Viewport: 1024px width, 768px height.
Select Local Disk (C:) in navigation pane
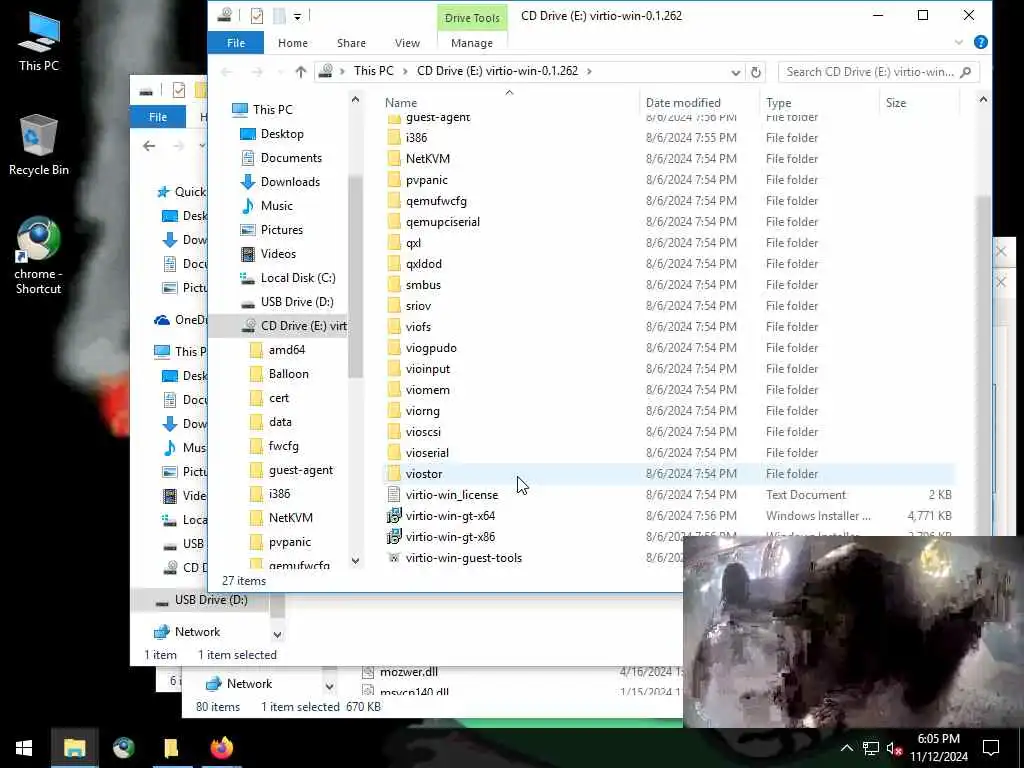tap(298, 278)
